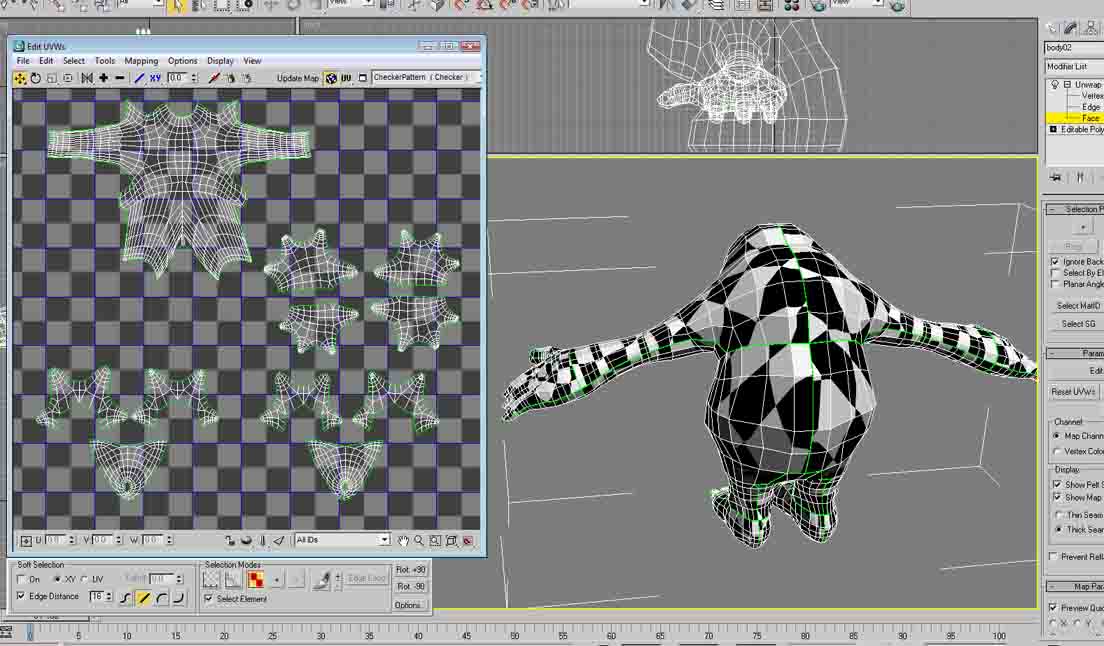This screenshot has height=646, width=1104.
Task: Select the Pan icon at editor bottom
Action: coord(404,540)
